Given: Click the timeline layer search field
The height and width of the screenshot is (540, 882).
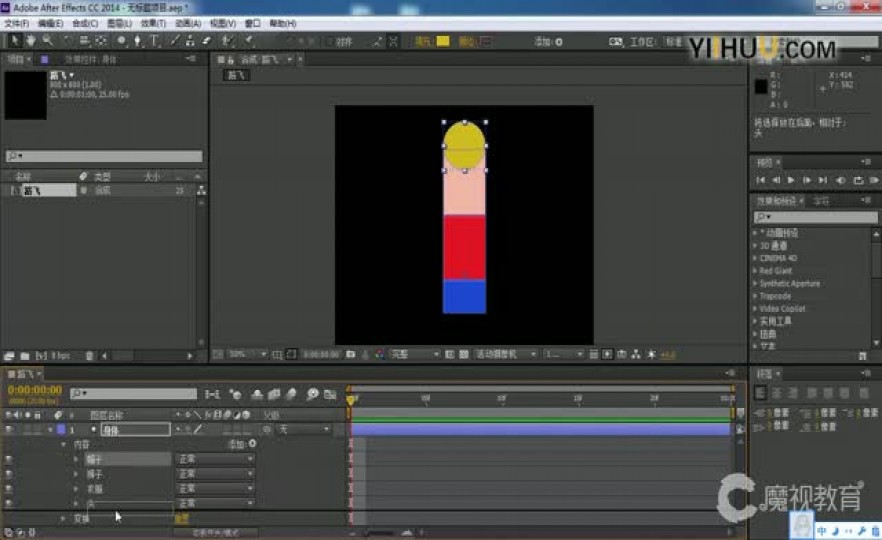Looking at the screenshot, I should (134, 393).
